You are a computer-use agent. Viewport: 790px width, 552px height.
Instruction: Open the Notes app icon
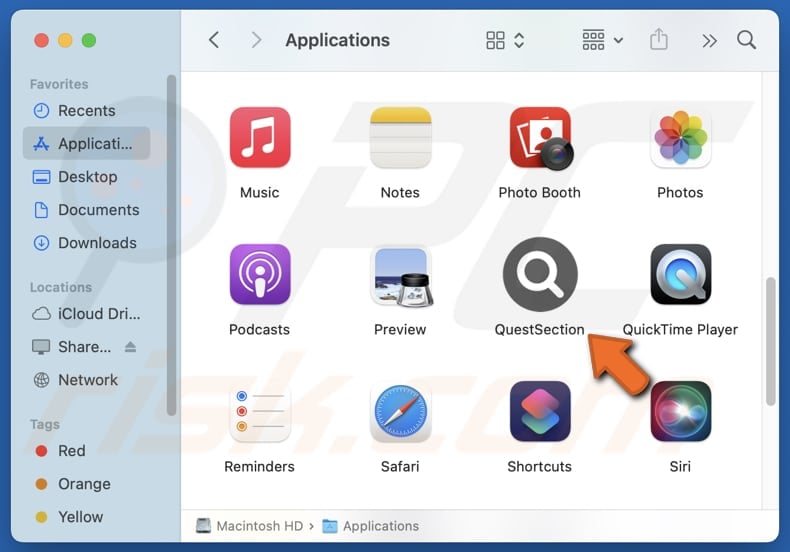pos(401,137)
